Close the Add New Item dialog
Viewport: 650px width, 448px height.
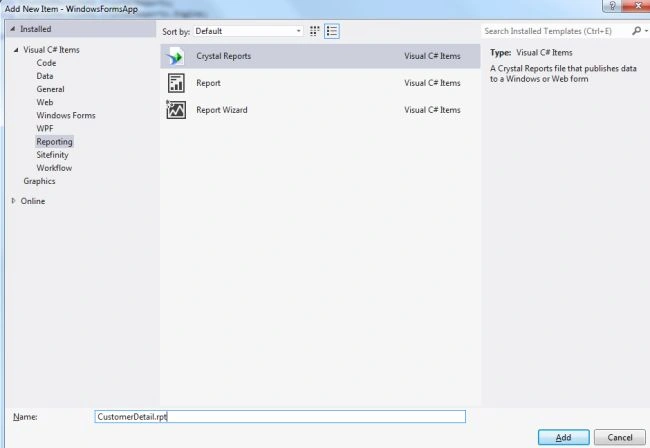click(638, 5)
